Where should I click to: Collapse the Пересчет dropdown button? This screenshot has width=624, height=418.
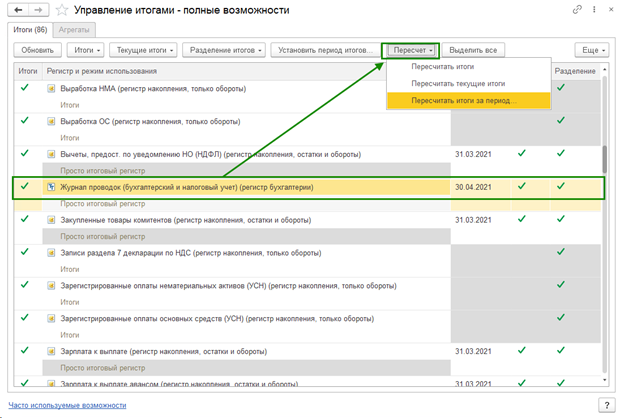pos(411,50)
